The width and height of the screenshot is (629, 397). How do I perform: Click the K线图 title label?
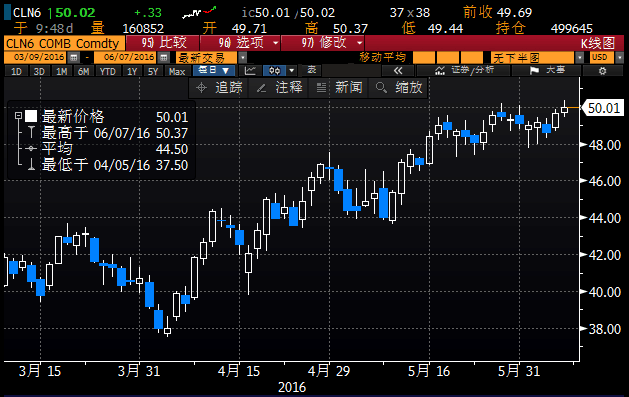tap(598, 43)
